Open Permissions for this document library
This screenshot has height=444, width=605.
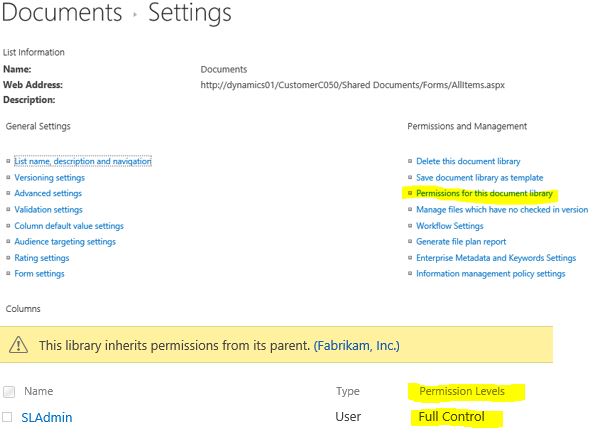point(484,193)
